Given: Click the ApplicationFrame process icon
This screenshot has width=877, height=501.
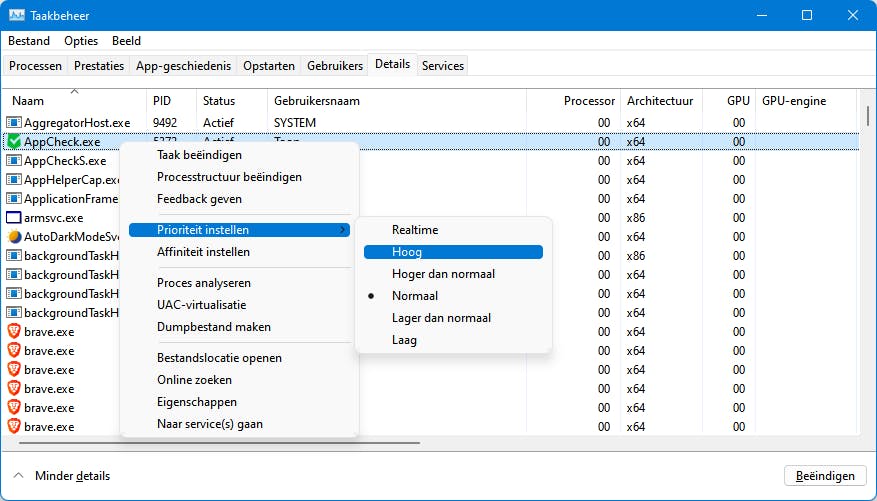Looking at the screenshot, I should (x=14, y=199).
